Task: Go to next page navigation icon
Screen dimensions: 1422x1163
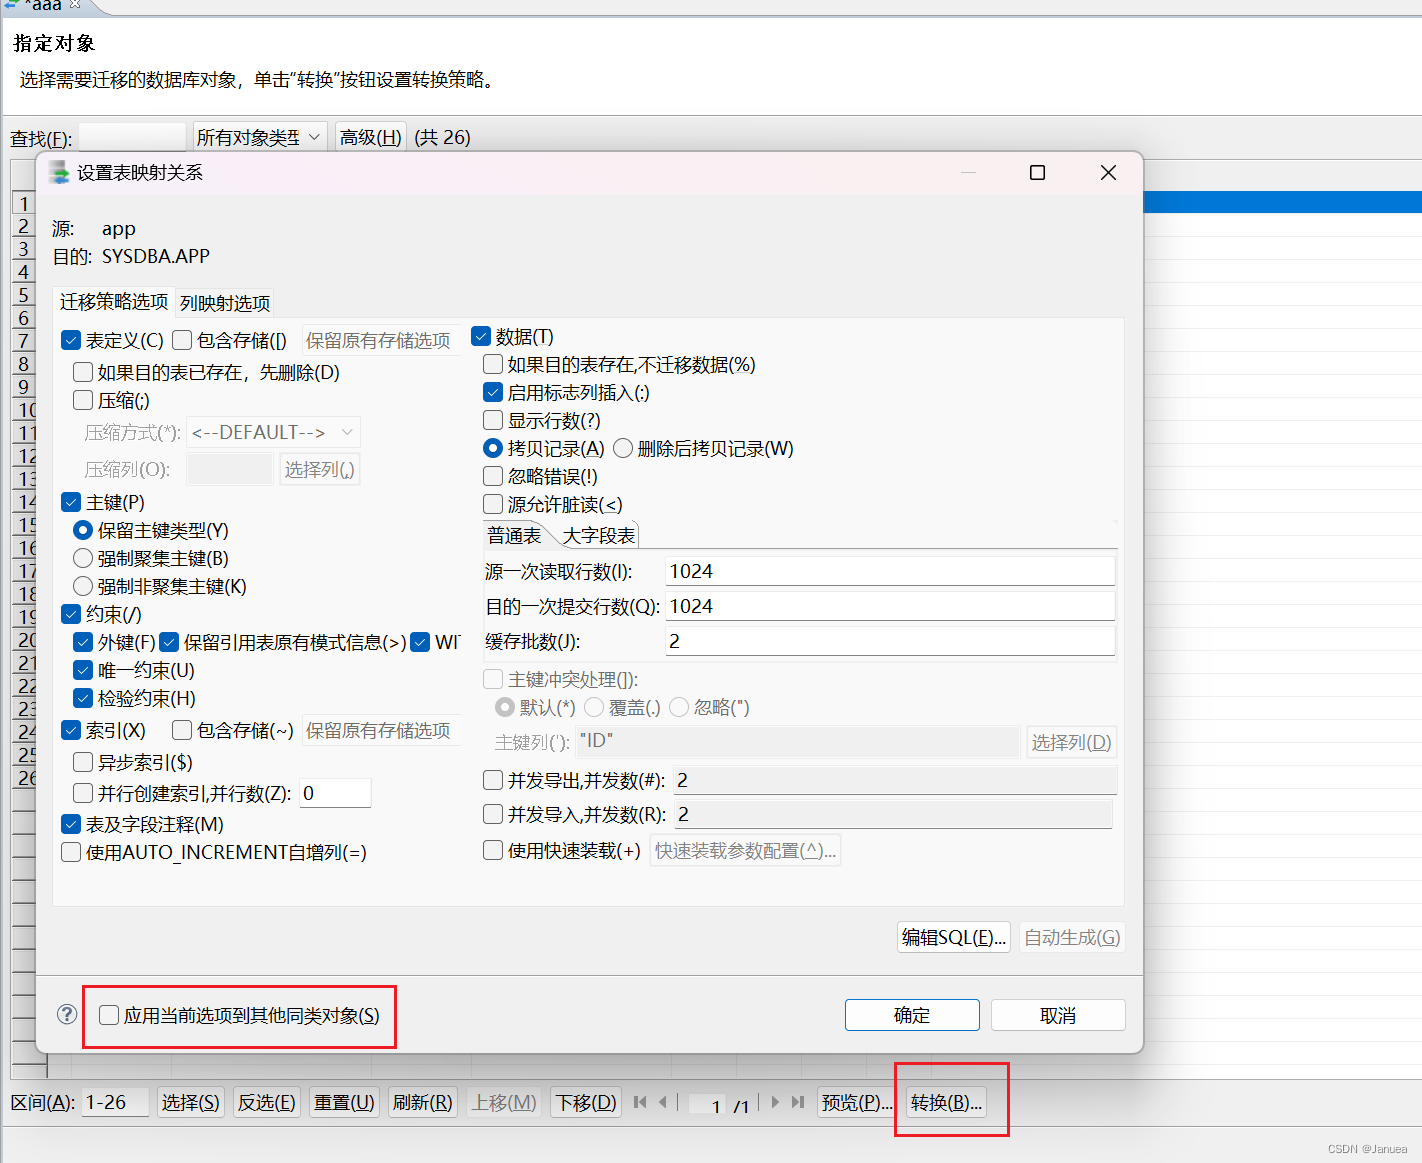Action: tap(775, 1102)
